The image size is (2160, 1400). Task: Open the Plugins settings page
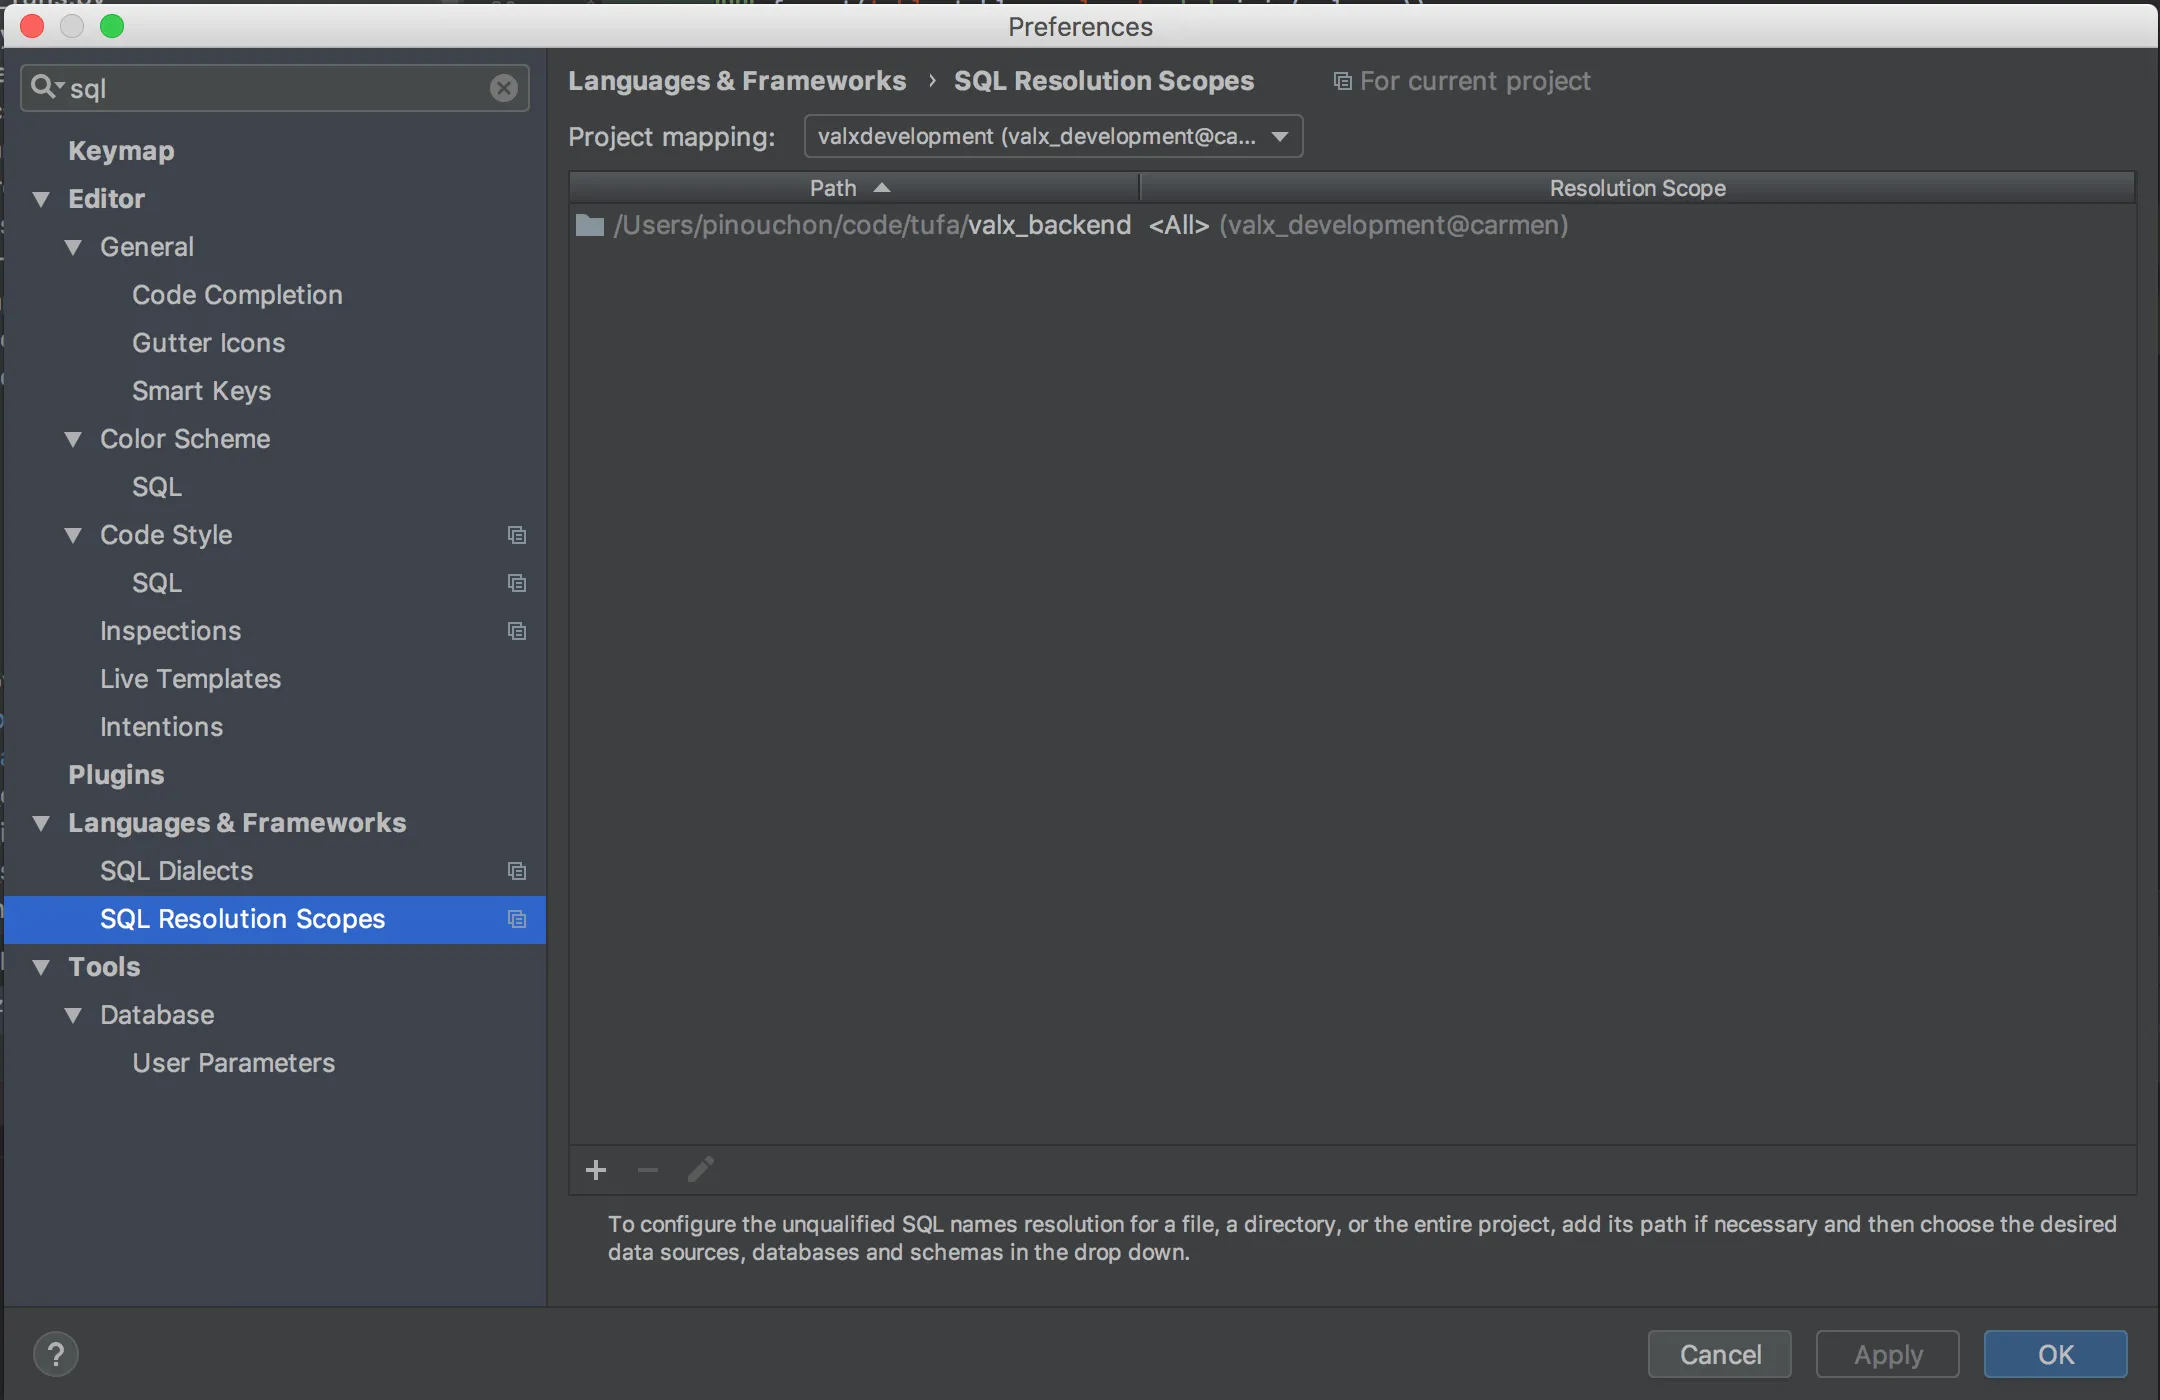pos(115,774)
